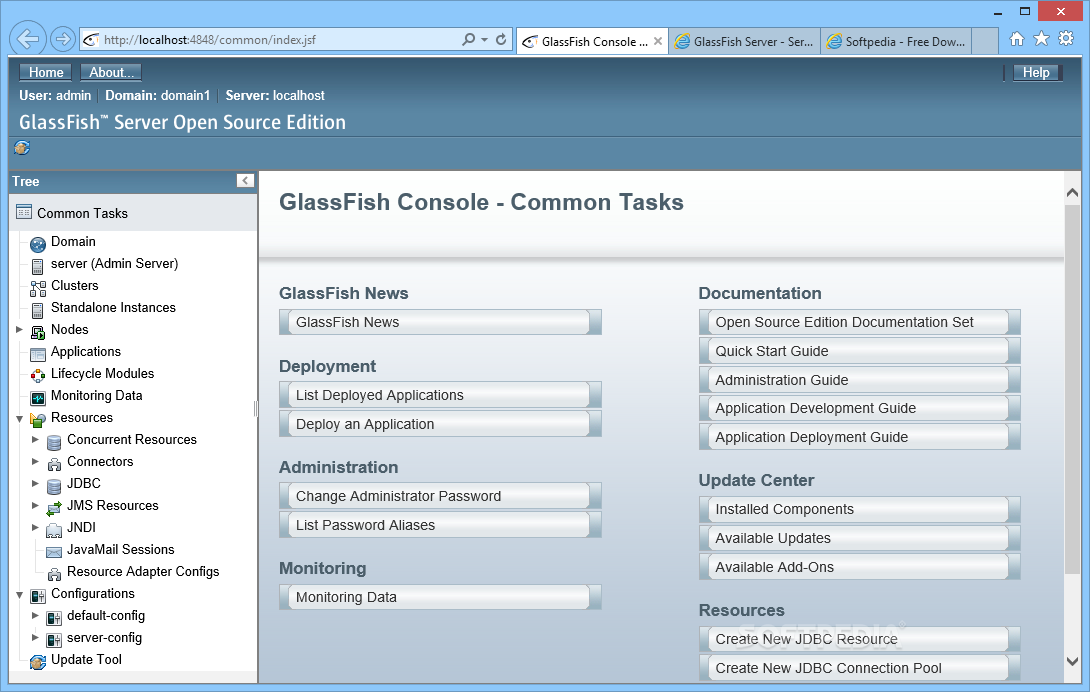Click the Configurations icon in tree

[38, 596]
